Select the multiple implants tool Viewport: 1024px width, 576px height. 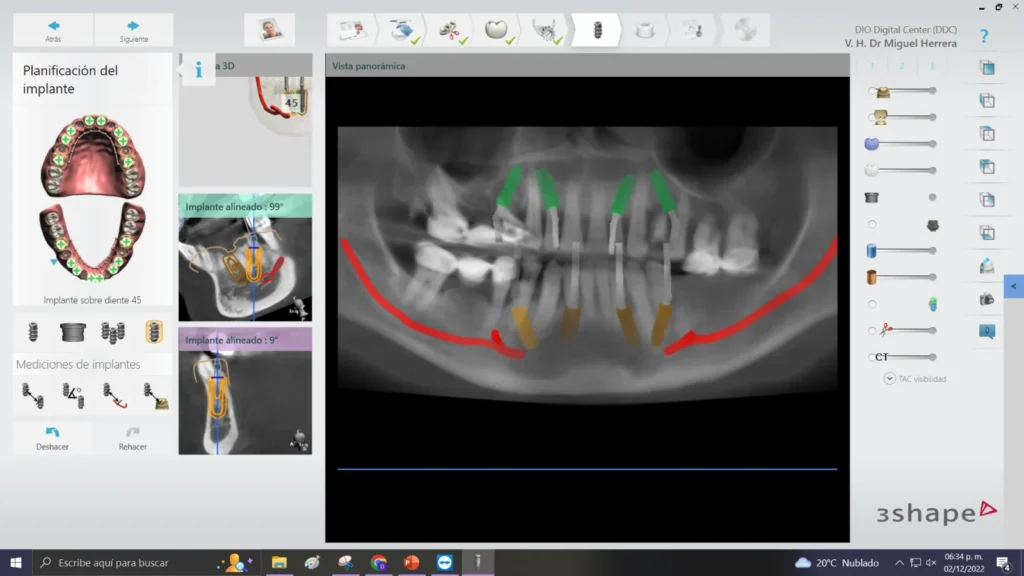click(113, 332)
